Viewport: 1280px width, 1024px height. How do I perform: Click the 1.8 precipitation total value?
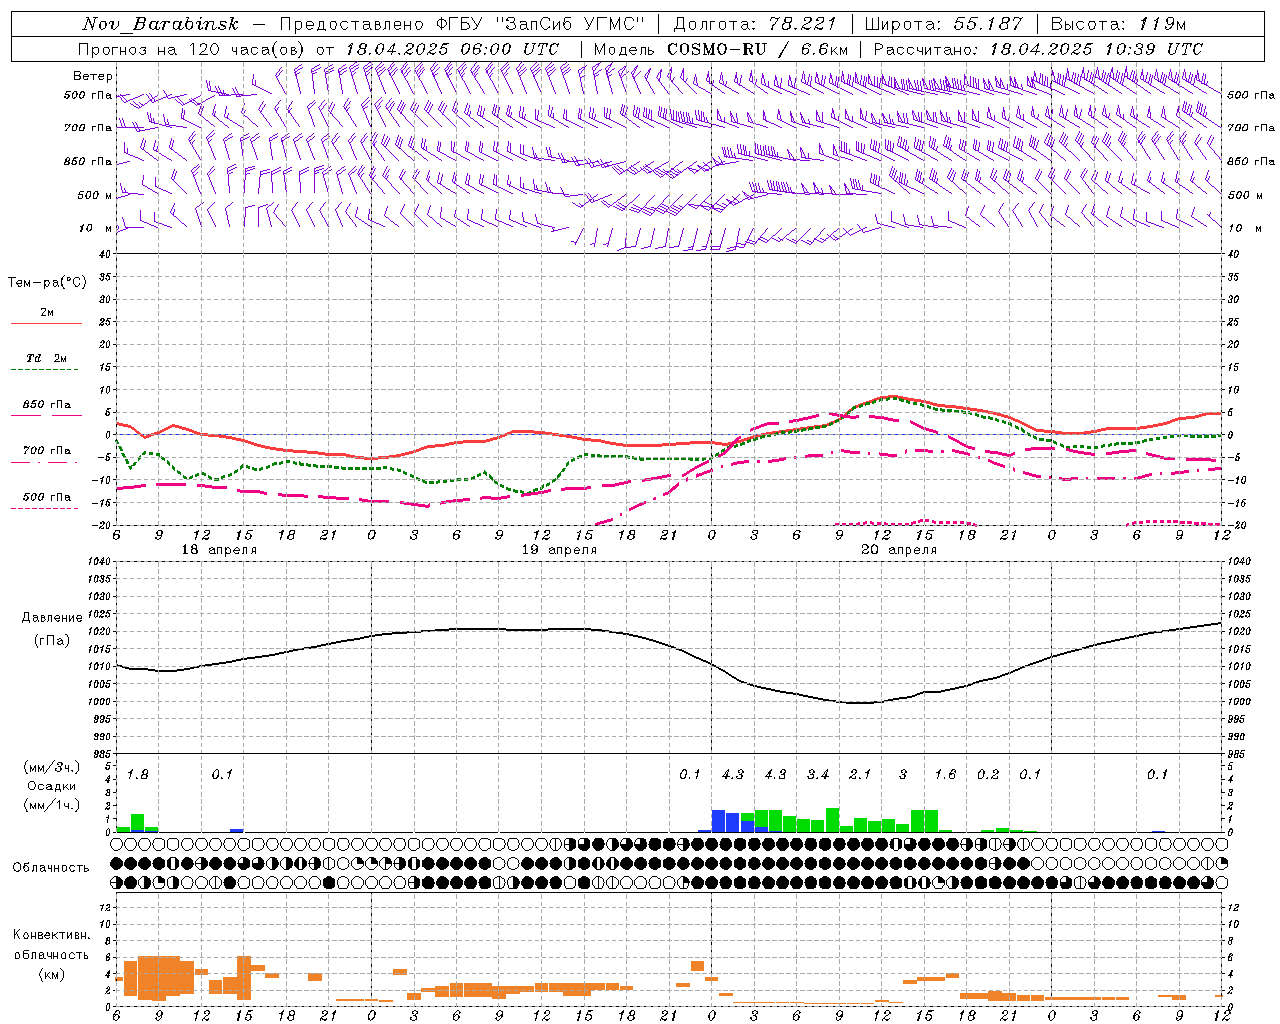pyautogui.click(x=137, y=775)
